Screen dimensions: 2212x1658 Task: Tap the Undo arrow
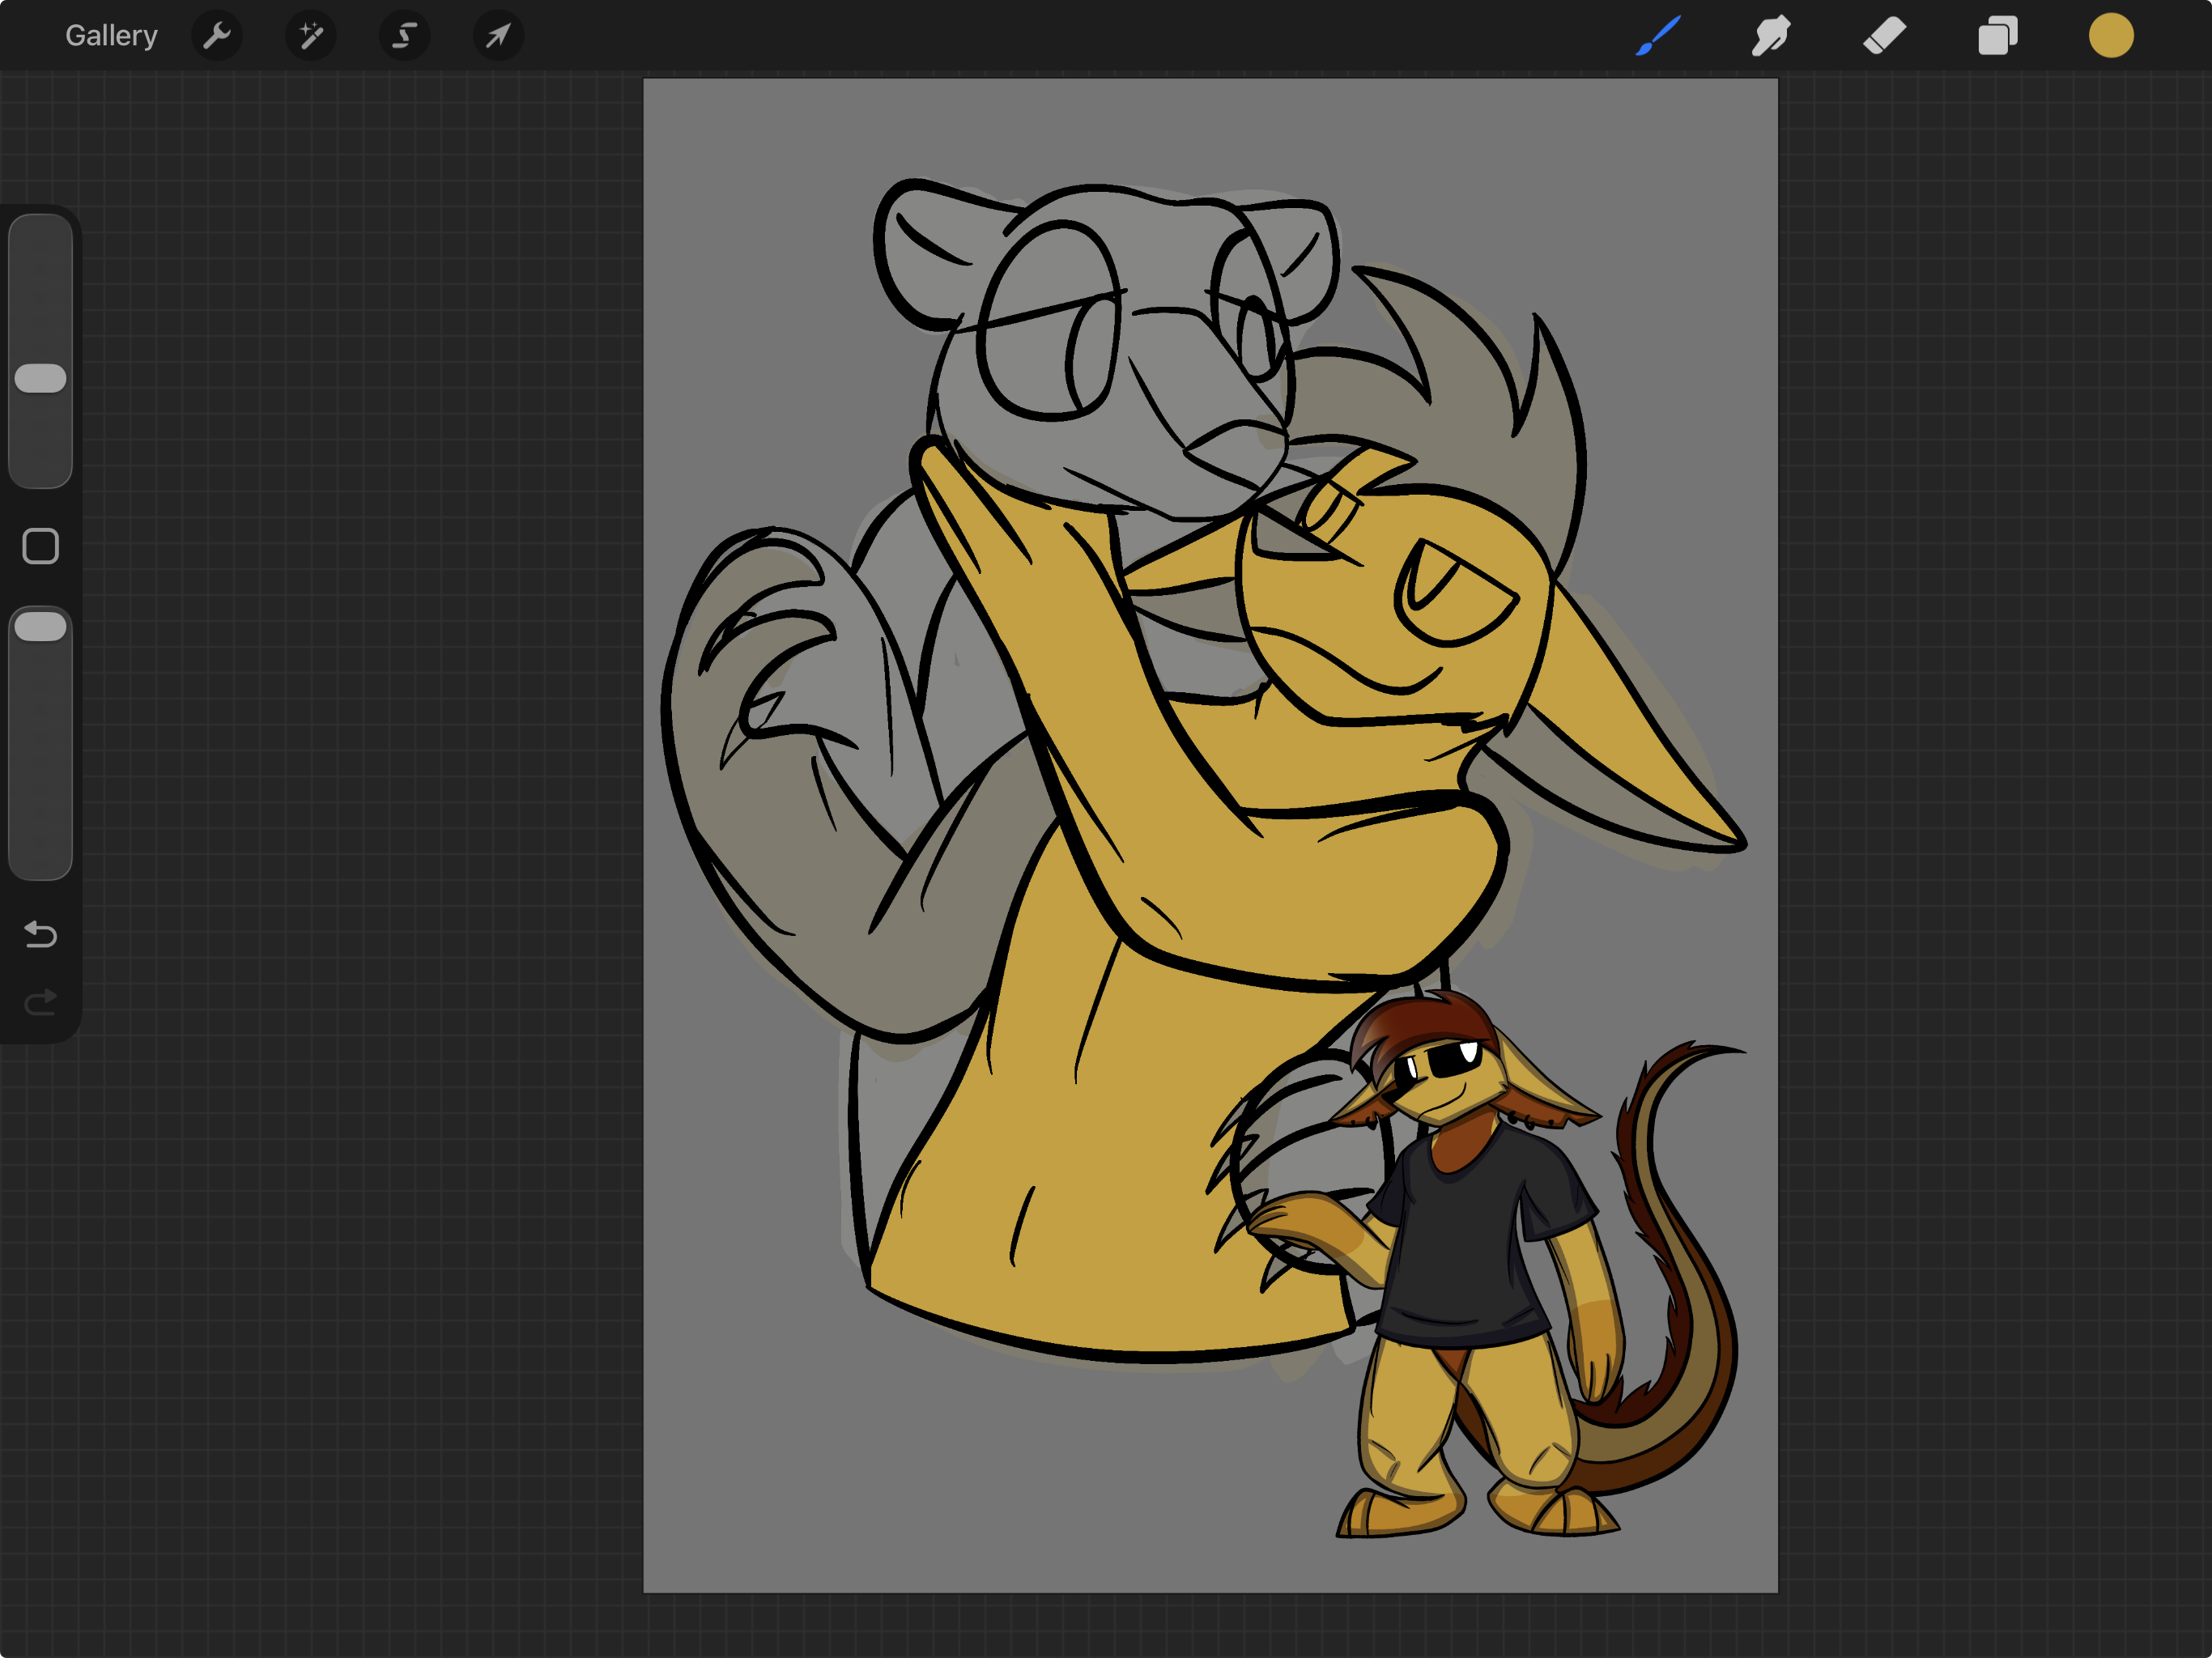[40, 934]
